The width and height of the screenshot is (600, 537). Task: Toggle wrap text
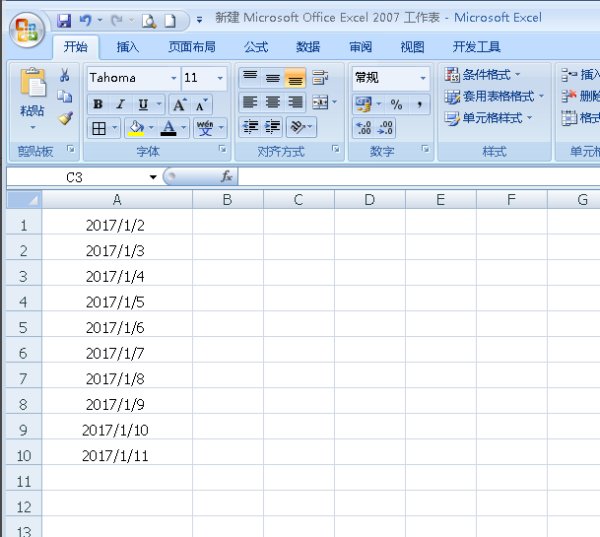(x=320, y=78)
